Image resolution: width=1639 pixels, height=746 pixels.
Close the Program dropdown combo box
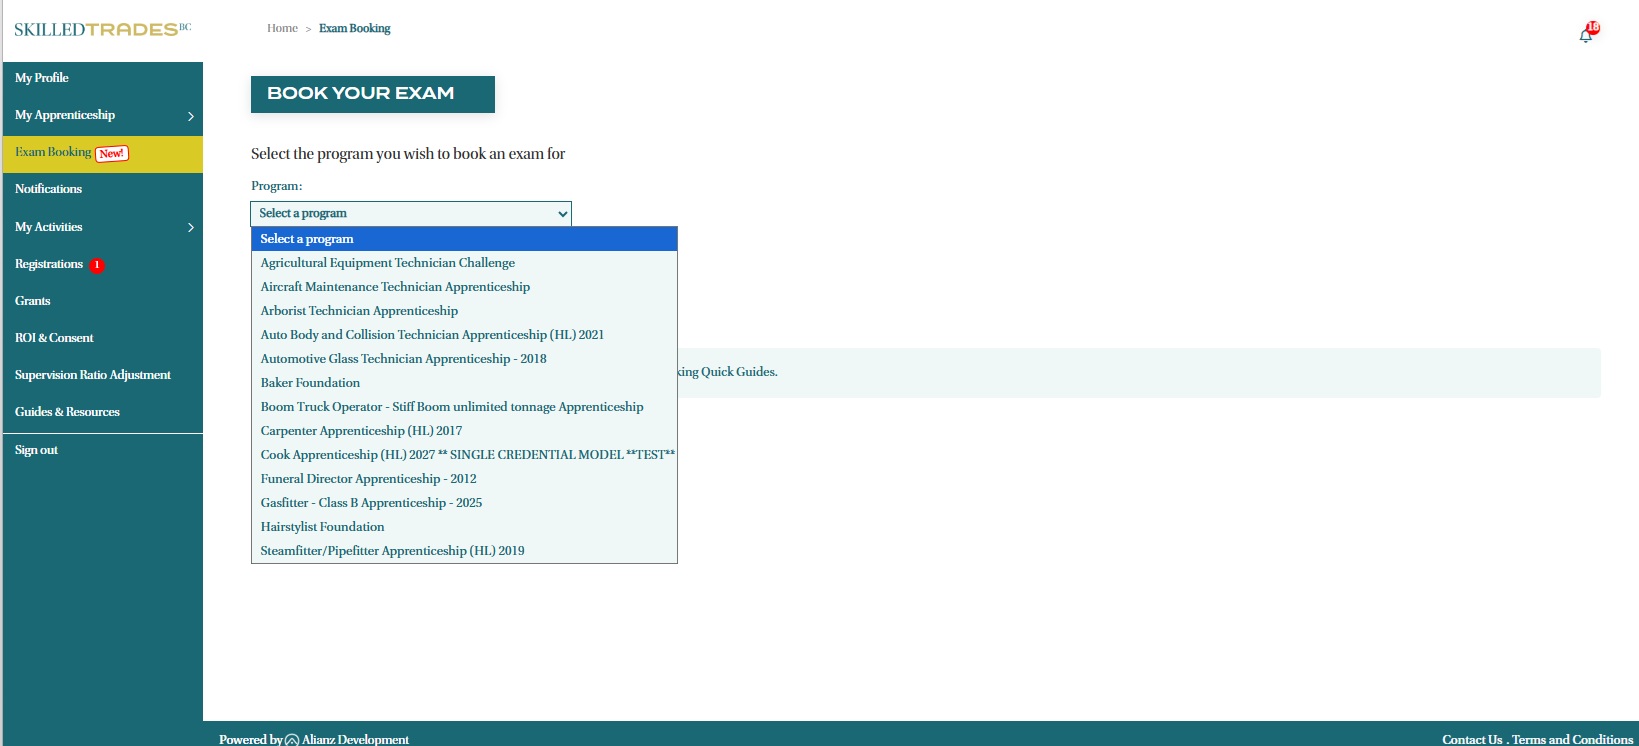410,213
